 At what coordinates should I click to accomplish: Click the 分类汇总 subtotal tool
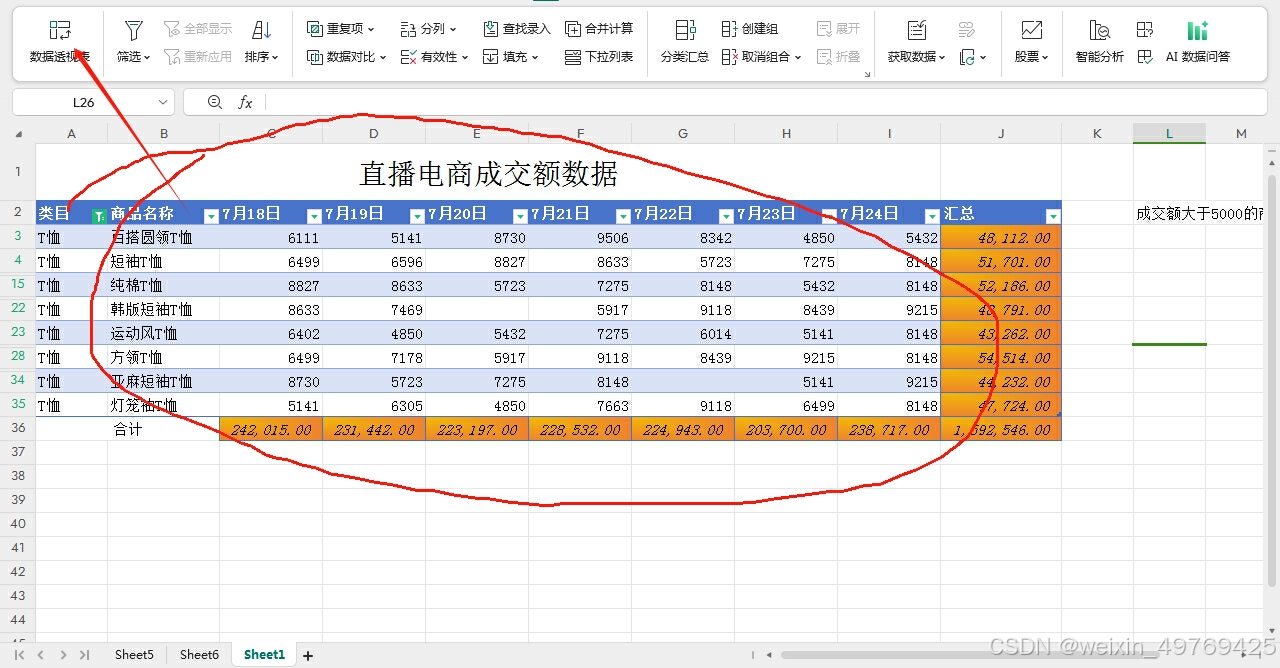[685, 42]
